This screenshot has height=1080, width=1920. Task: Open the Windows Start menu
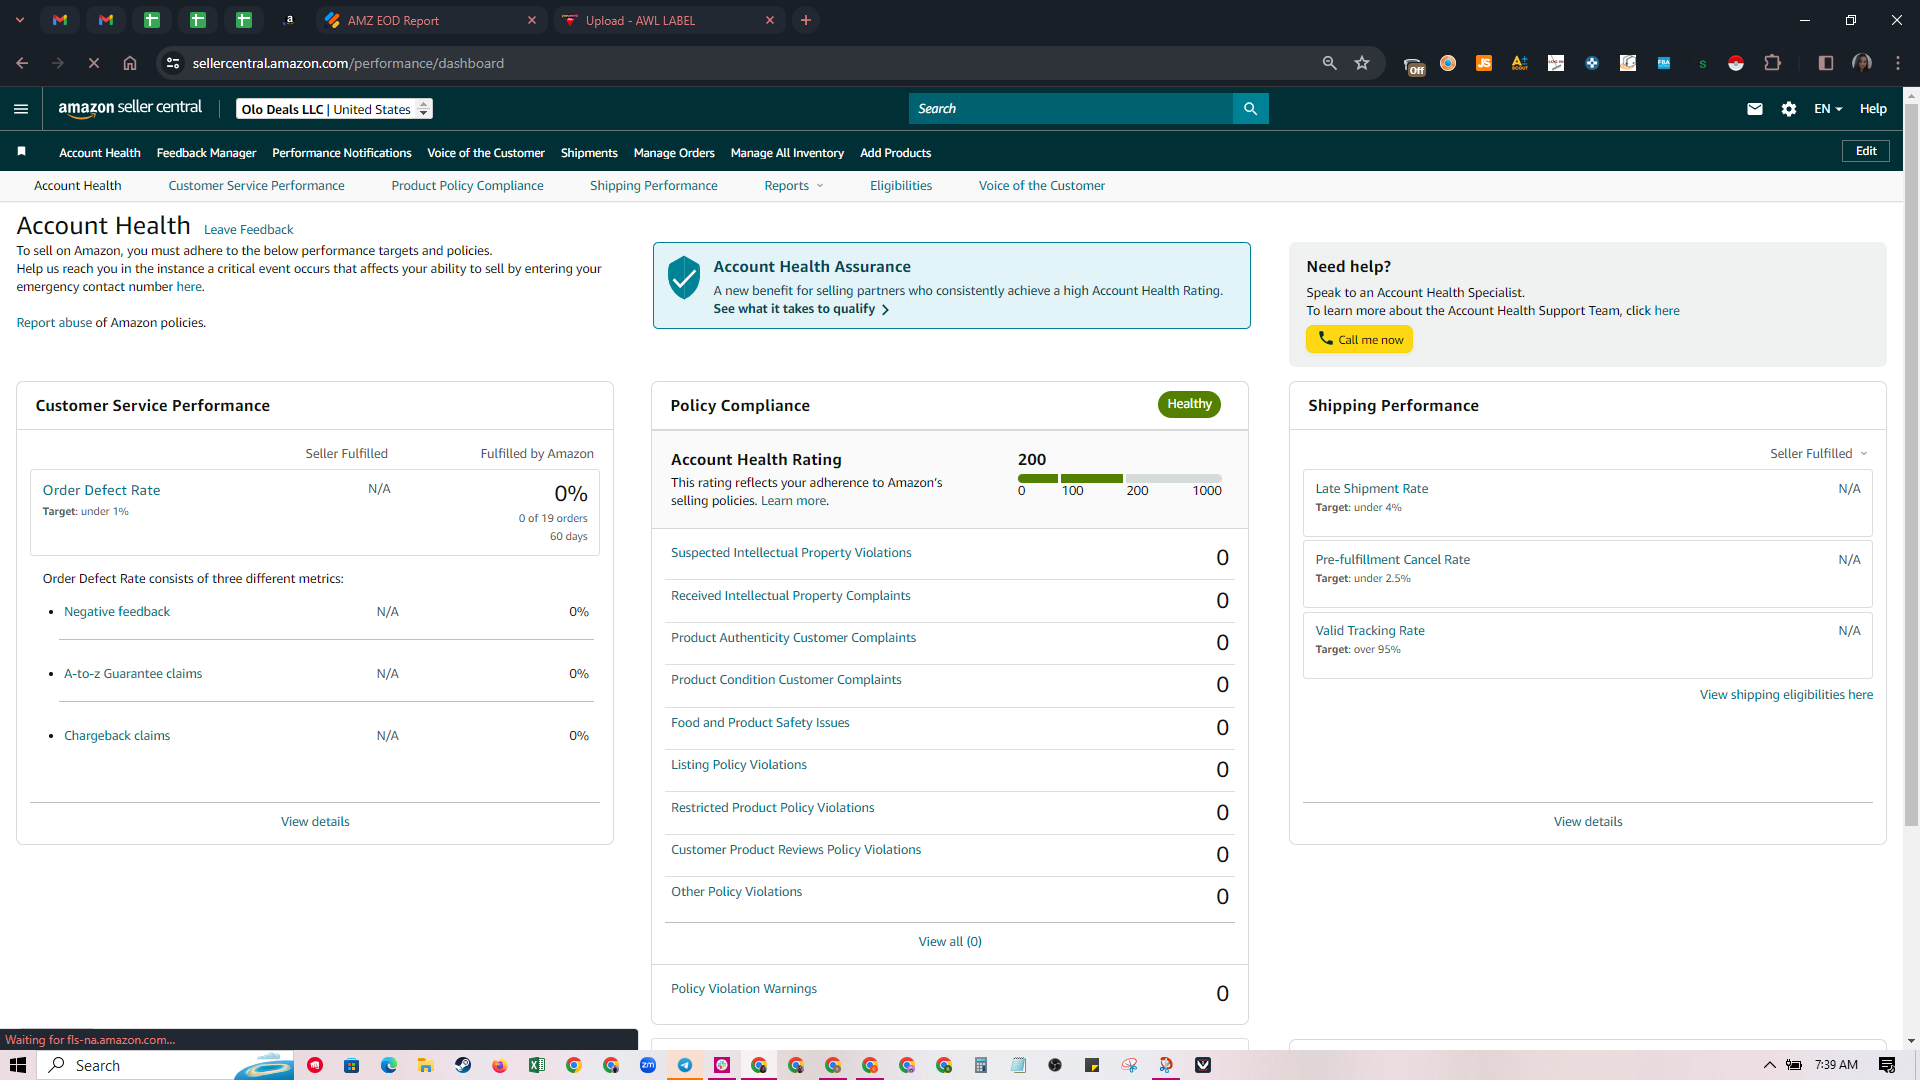[x=17, y=1065]
